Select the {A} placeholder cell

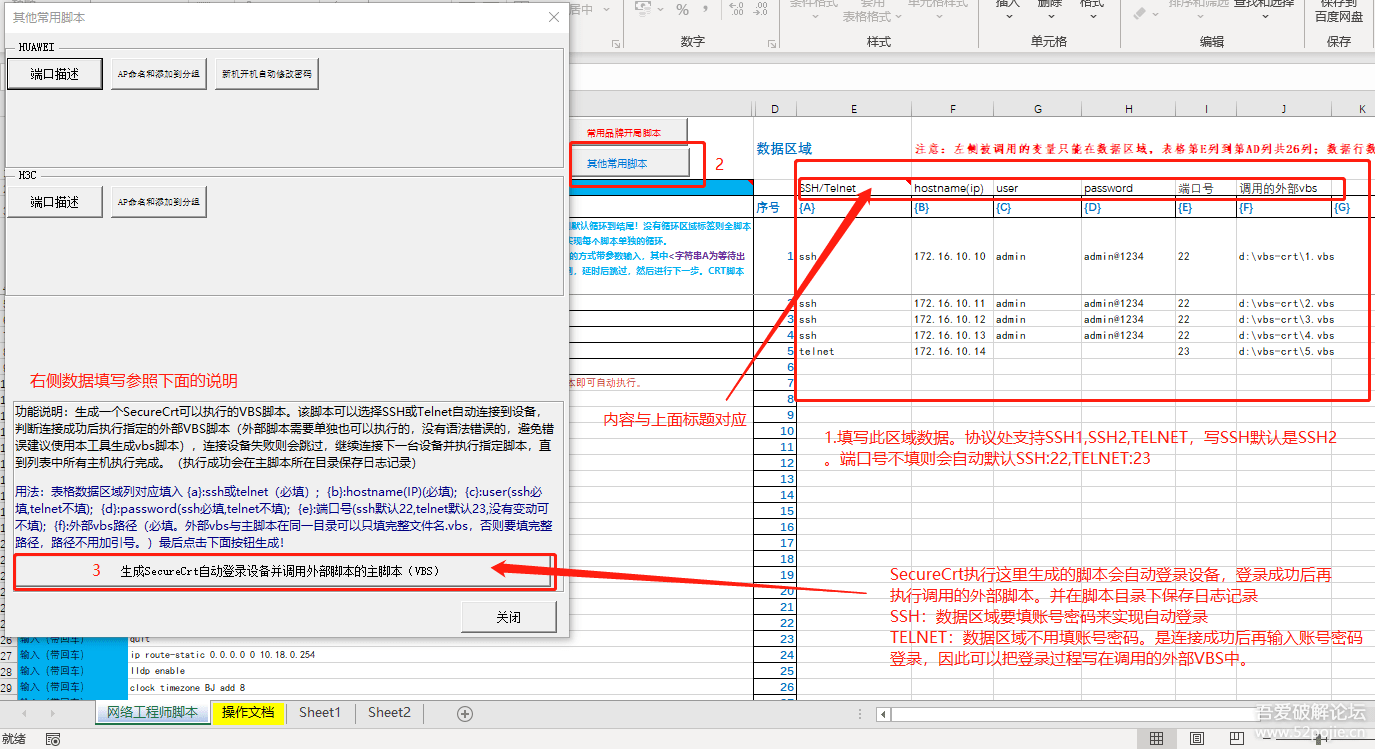[x=853, y=208]
